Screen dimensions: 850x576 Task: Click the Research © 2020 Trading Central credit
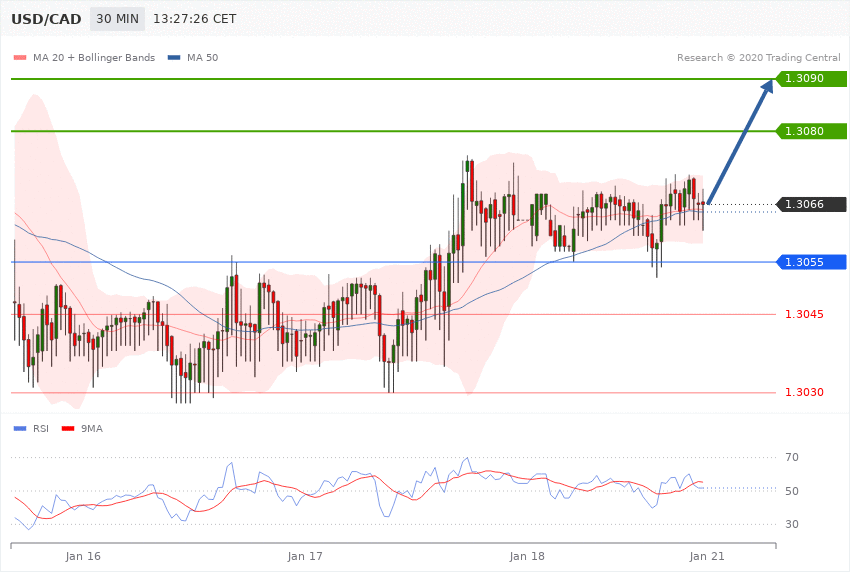coord(758,57)
